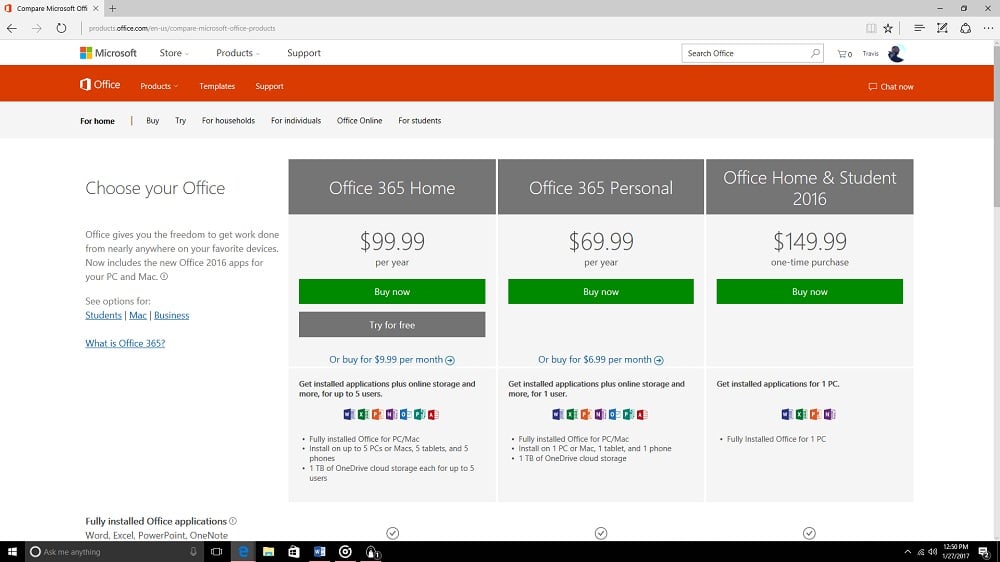Image resolution: width=1000 pixels, height=562 pixels.
Task: Open the Edge Hub icon
Action: [x=919, y=28]
